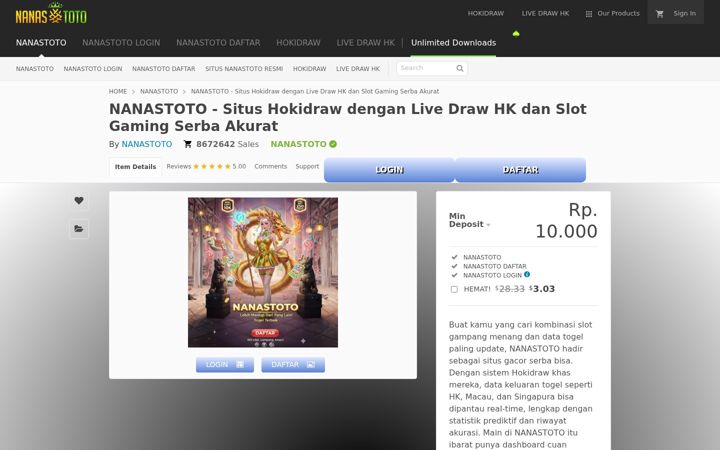Image resolution: width=720 pixels, height=450 pixels.
Task: Click the Rp. 10.000 price text
Action: pyautogui.click(x=566, y=220)
